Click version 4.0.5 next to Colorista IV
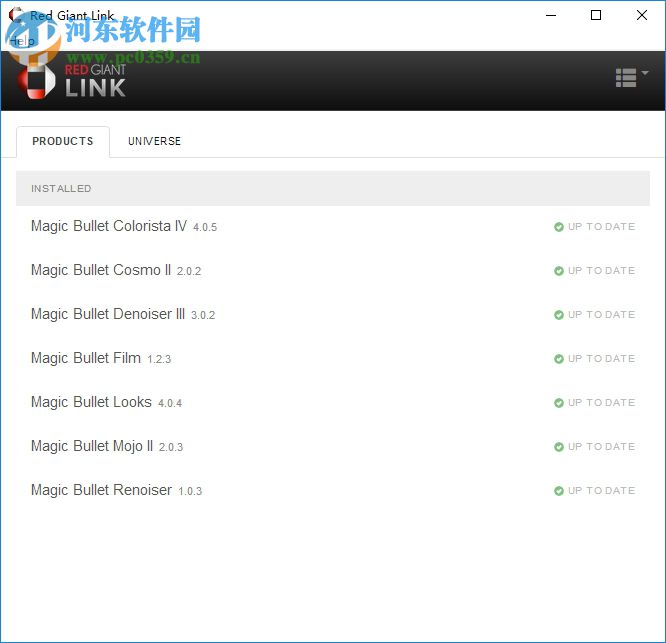This screenshot has height=643, width=666. 205,228
